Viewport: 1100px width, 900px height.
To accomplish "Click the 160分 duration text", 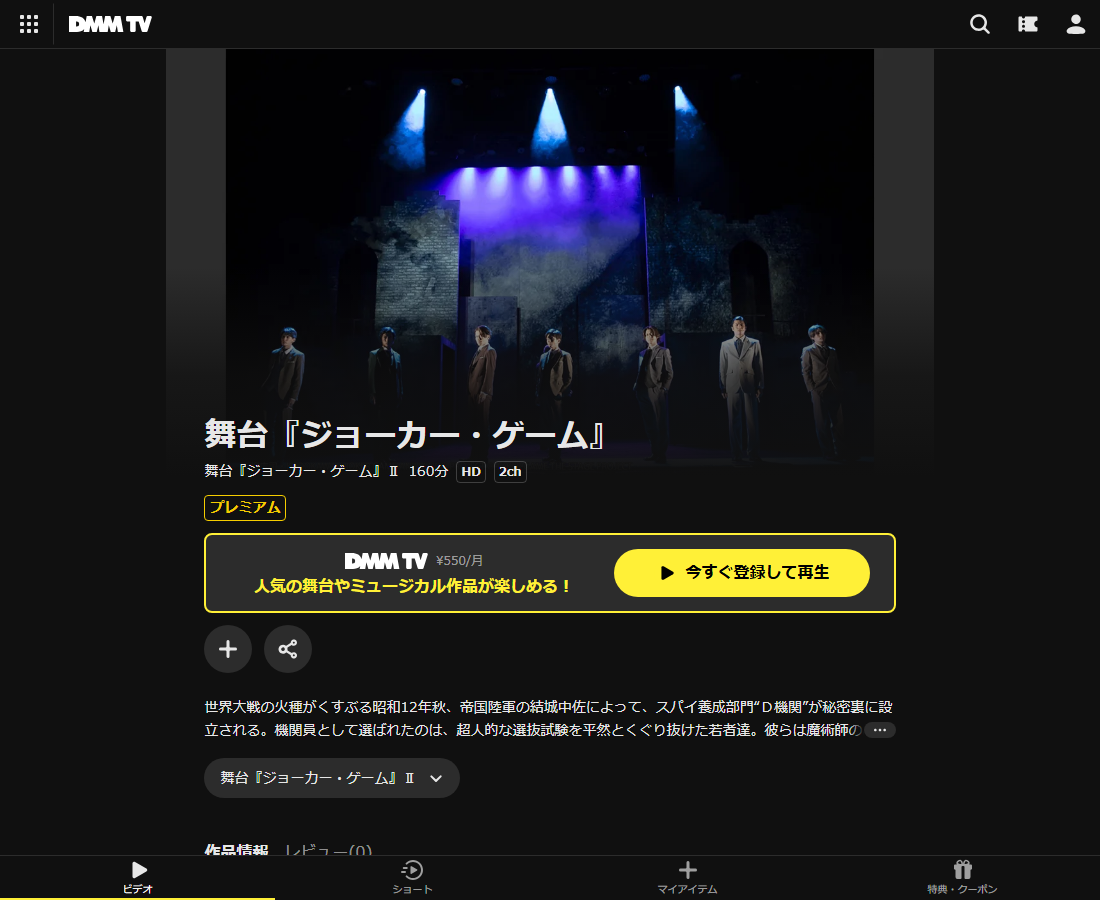I will point(428,471).
